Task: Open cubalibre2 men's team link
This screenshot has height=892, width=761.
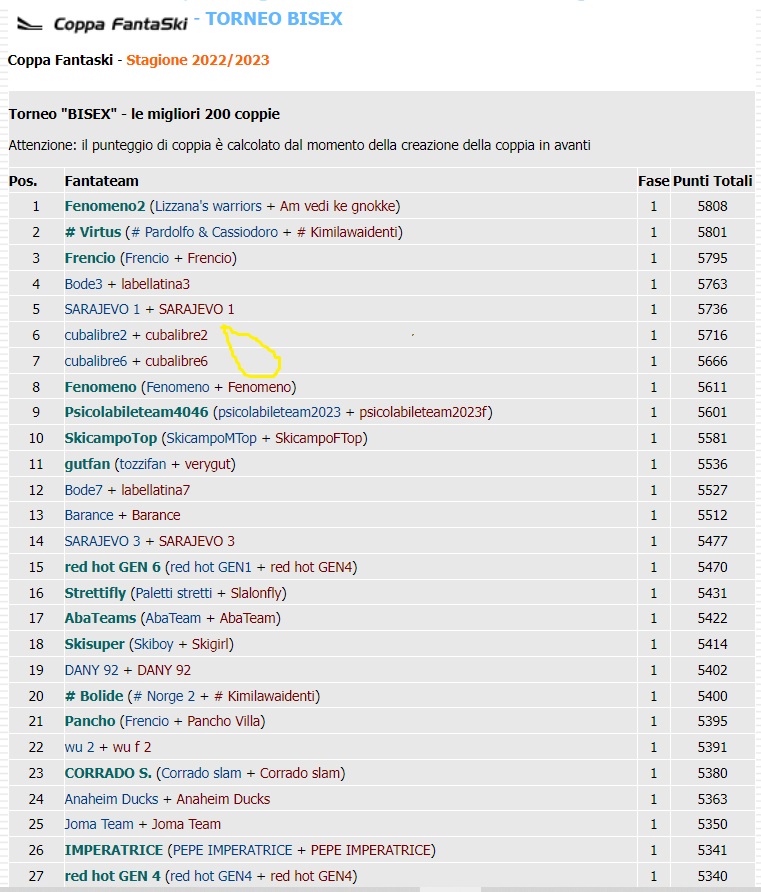Action: coord(96,335)
